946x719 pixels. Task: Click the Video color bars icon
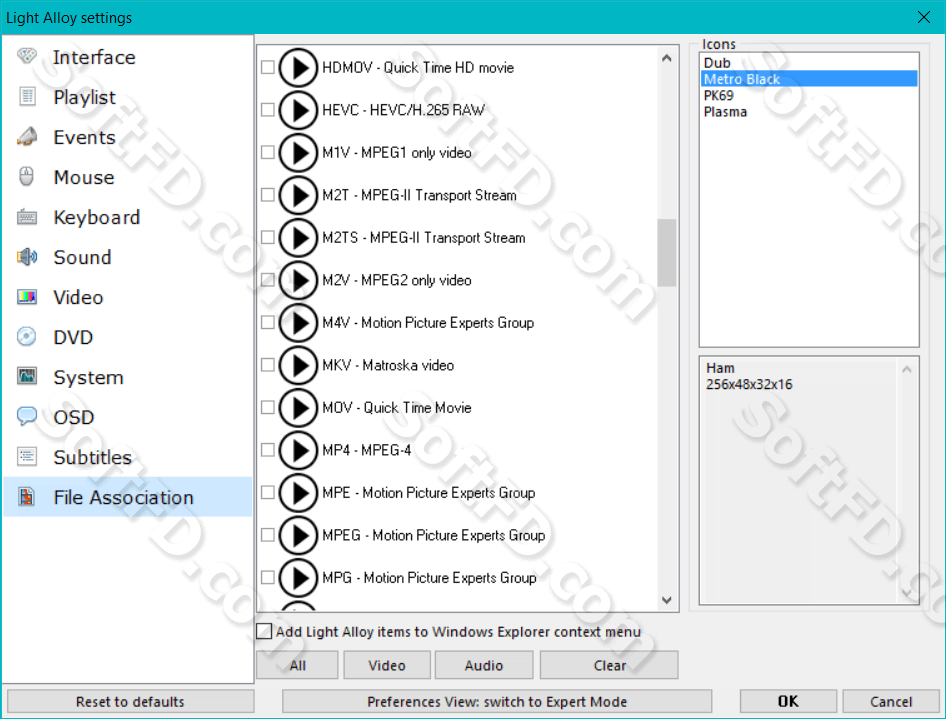pos(27,296)
